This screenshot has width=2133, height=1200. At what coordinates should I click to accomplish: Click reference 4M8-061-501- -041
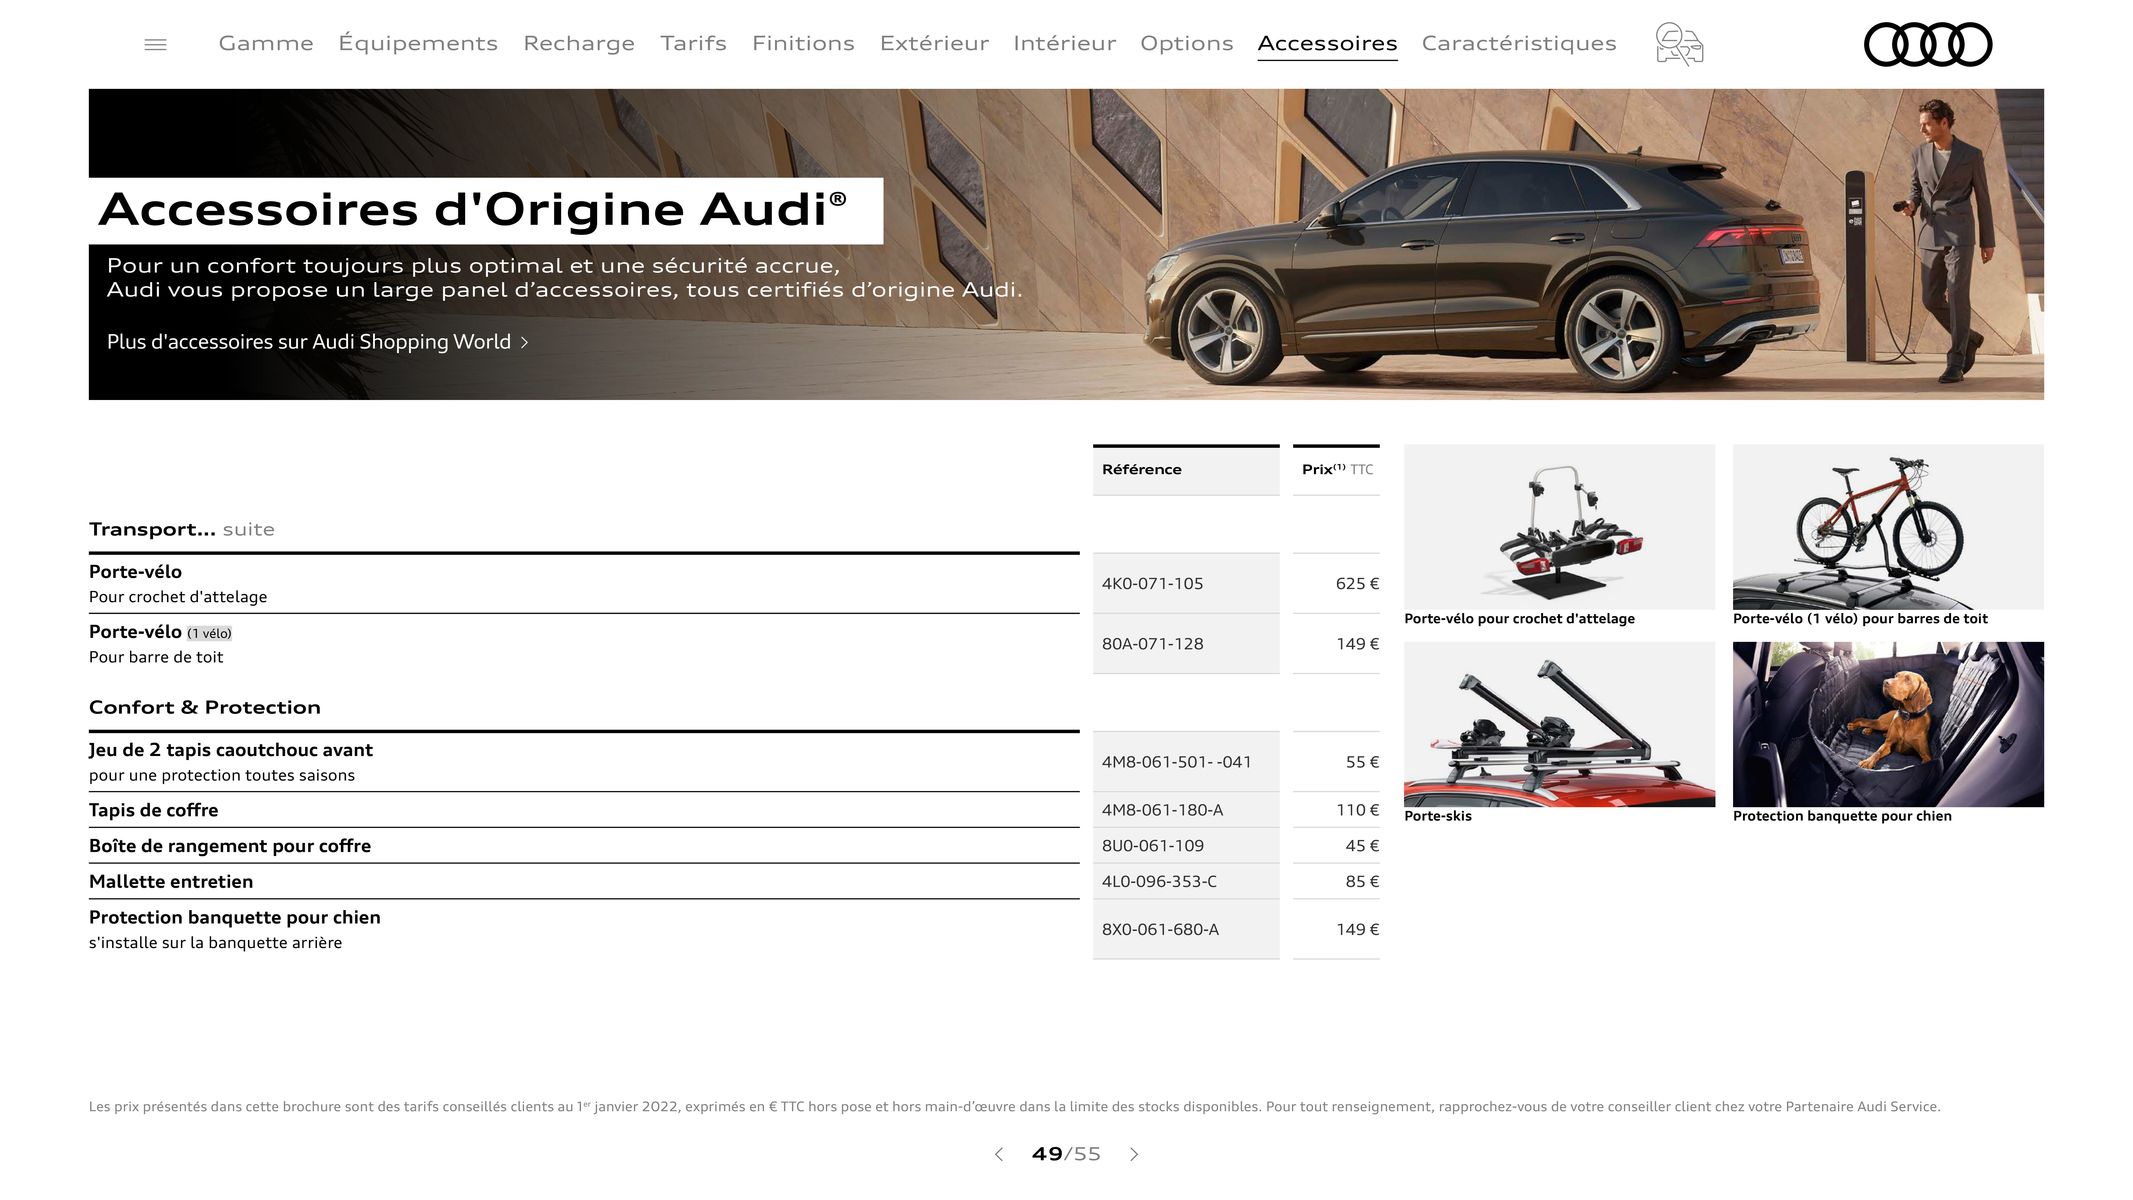pos(1176,762)
